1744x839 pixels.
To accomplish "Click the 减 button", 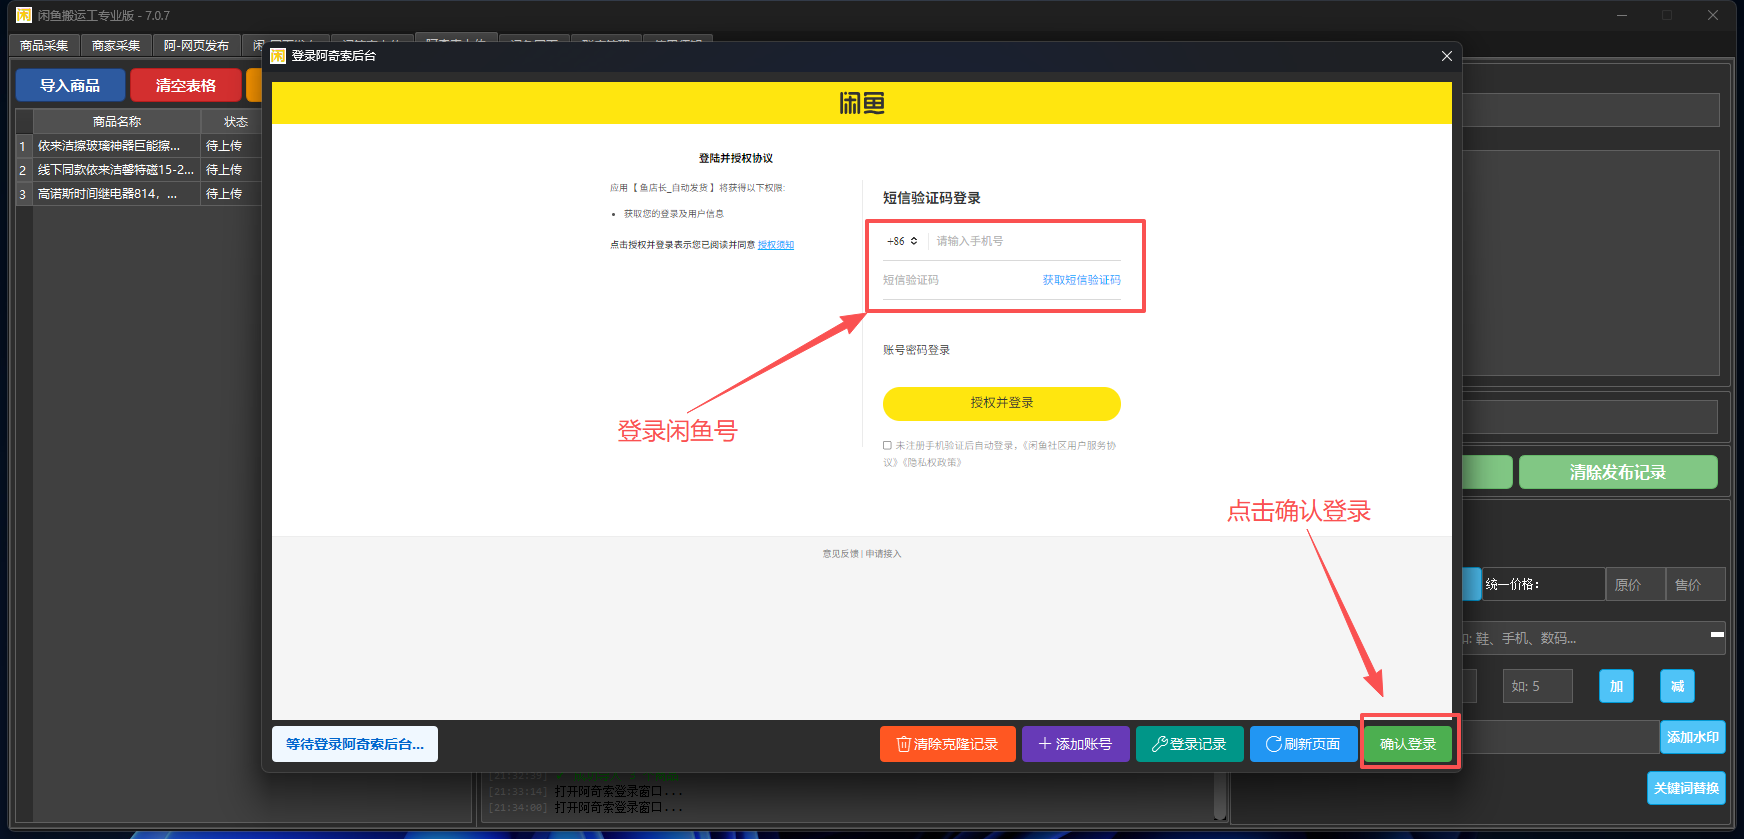I will pyautogui.click(x=1677, y=686).
